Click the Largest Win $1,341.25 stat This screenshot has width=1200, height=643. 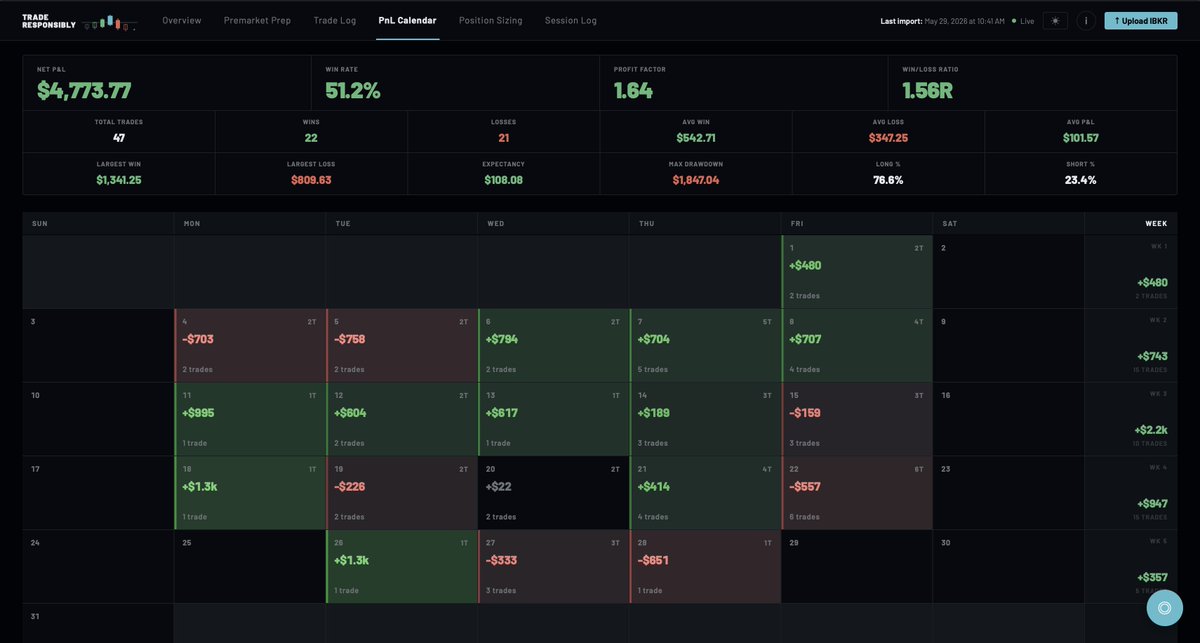click(119, 173)
